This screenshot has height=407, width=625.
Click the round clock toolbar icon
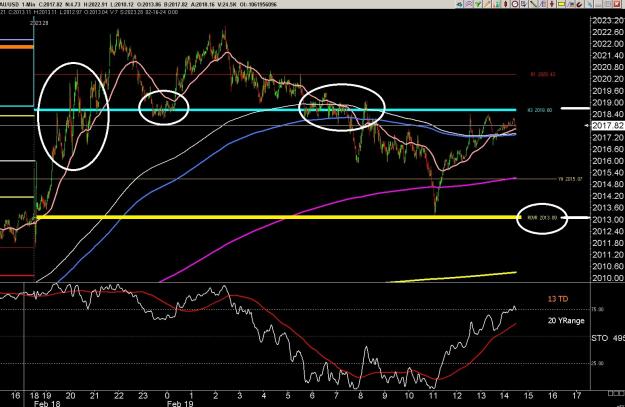click(x=515, y=4)
